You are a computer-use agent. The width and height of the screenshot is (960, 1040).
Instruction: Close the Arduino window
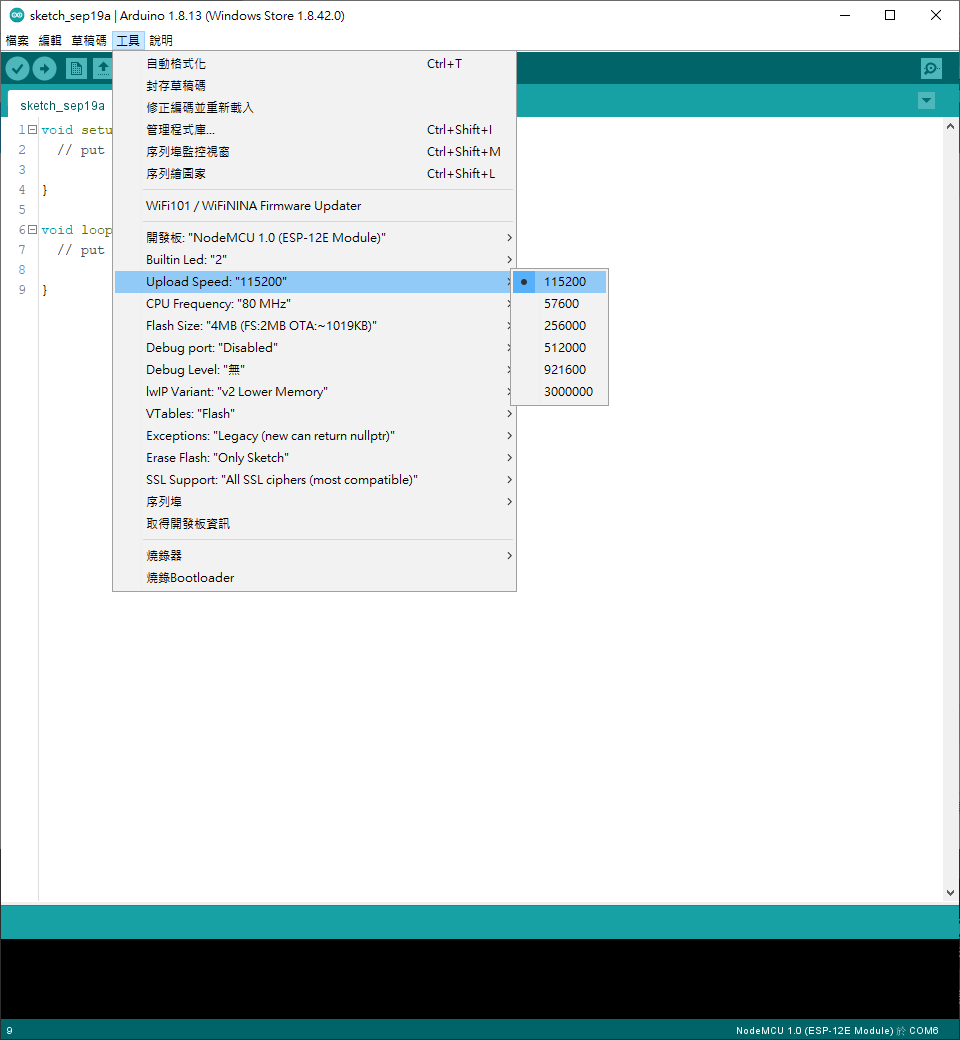pyautogui.click(x=936, y=15)
